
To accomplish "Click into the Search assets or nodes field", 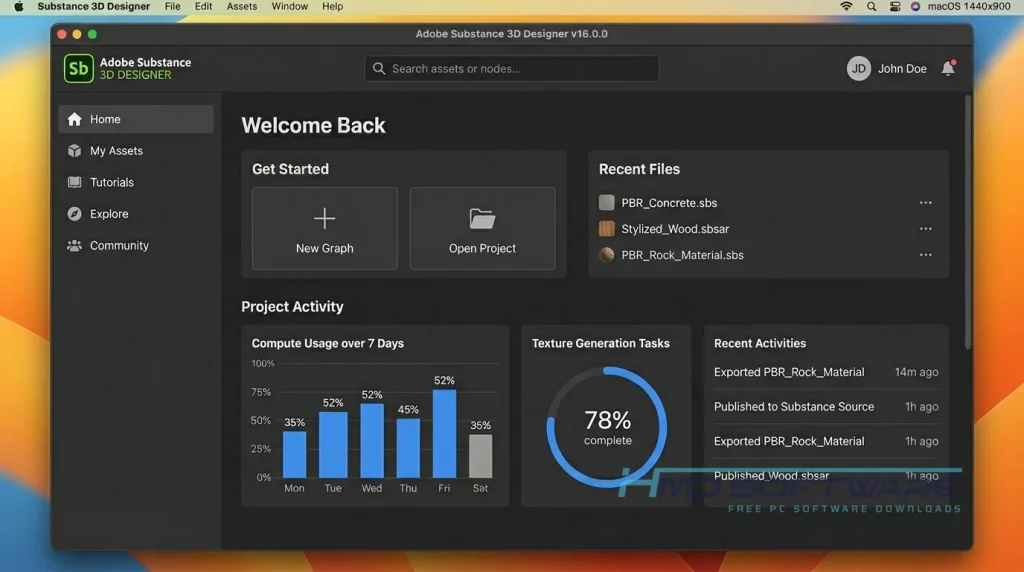I will pos(511,69).
